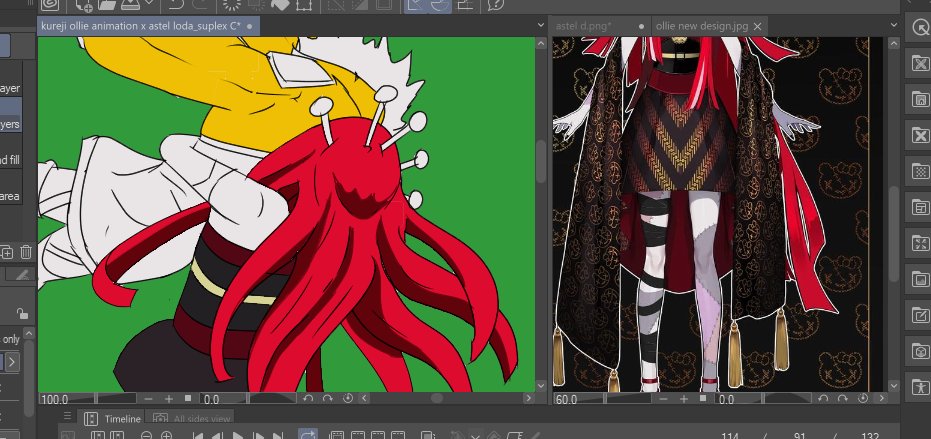Zoom in the timeline
The width and height of the screenshot is (931, 439).
(167, 435)
